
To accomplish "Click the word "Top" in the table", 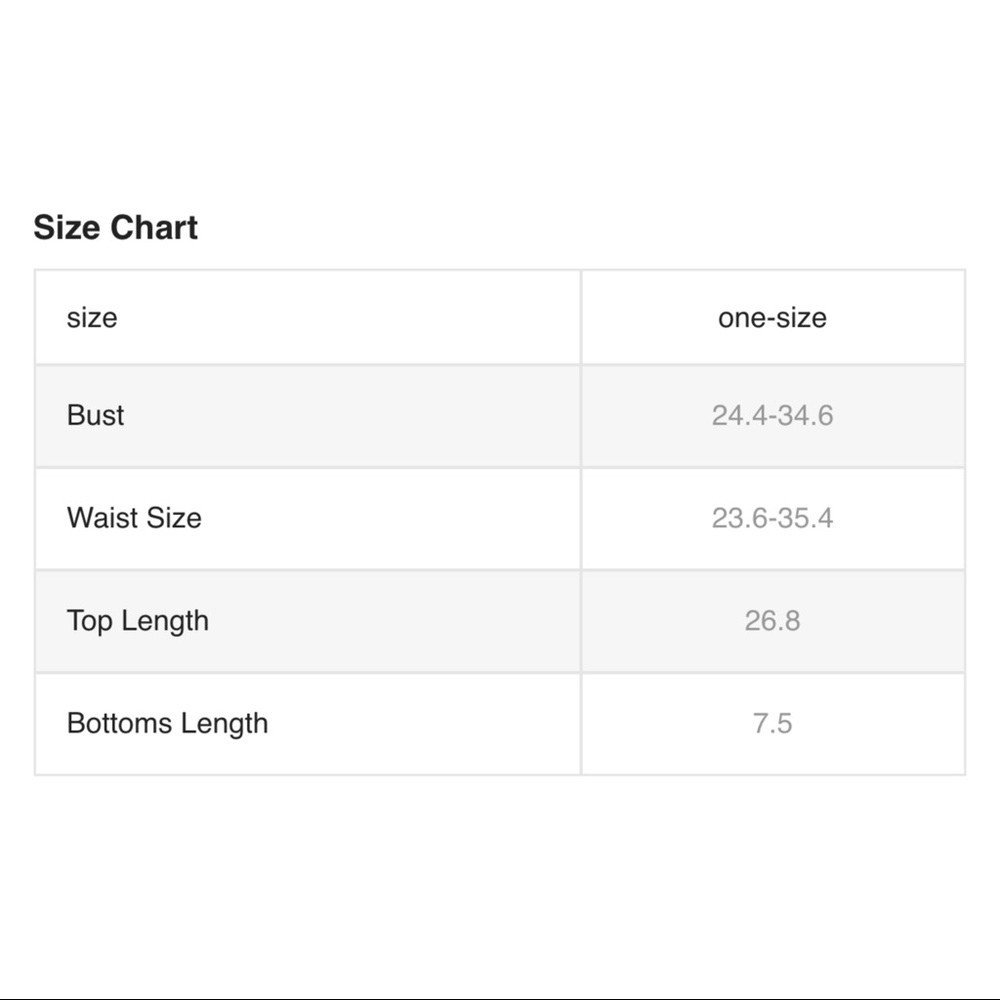I will [x=89, y=621].
